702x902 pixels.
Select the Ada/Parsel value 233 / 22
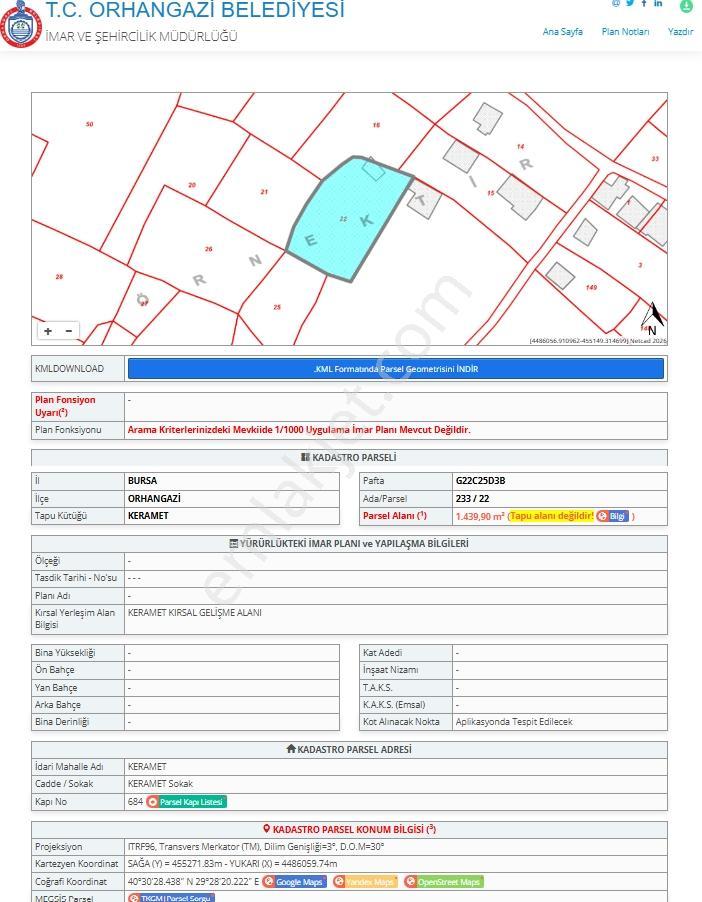472,499
